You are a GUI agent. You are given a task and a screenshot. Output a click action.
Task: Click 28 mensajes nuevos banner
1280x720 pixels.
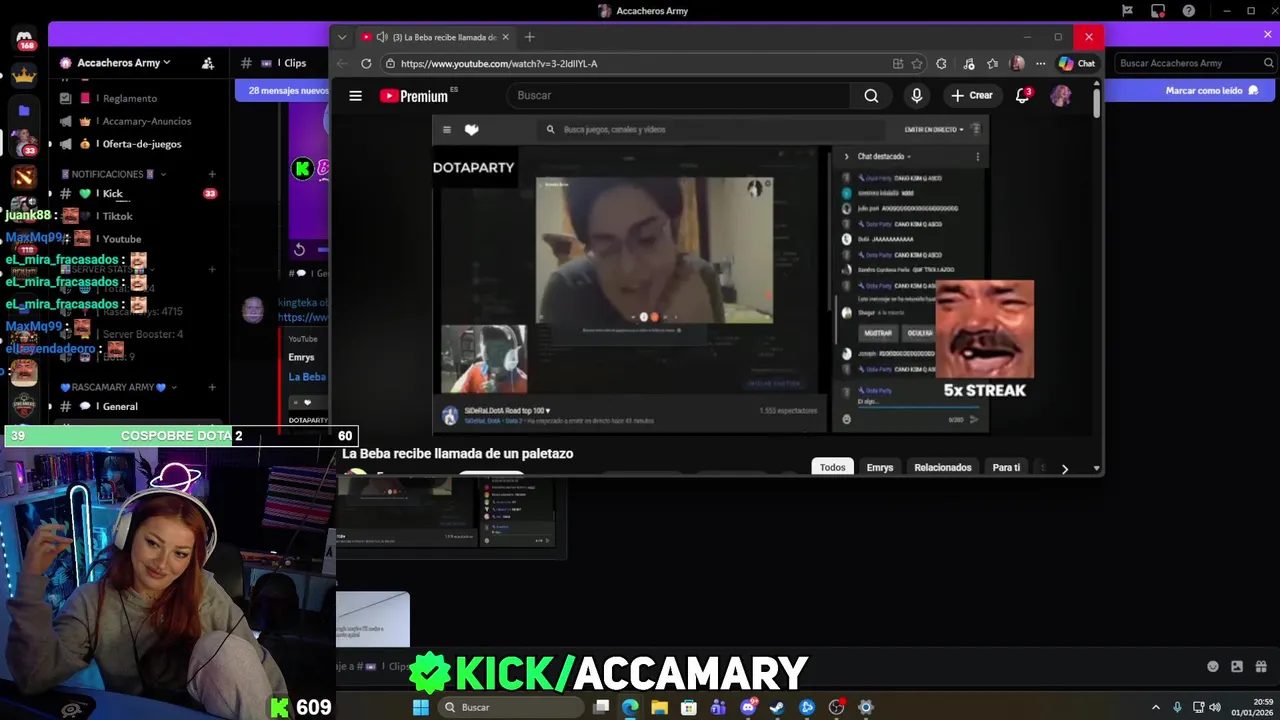click(288, 90)
